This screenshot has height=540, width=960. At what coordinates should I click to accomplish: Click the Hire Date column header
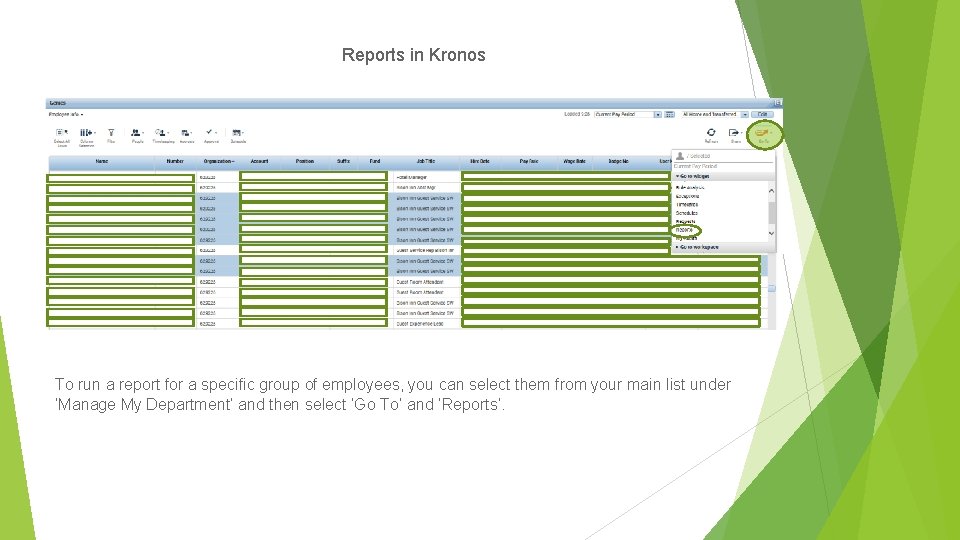[480, 162]
